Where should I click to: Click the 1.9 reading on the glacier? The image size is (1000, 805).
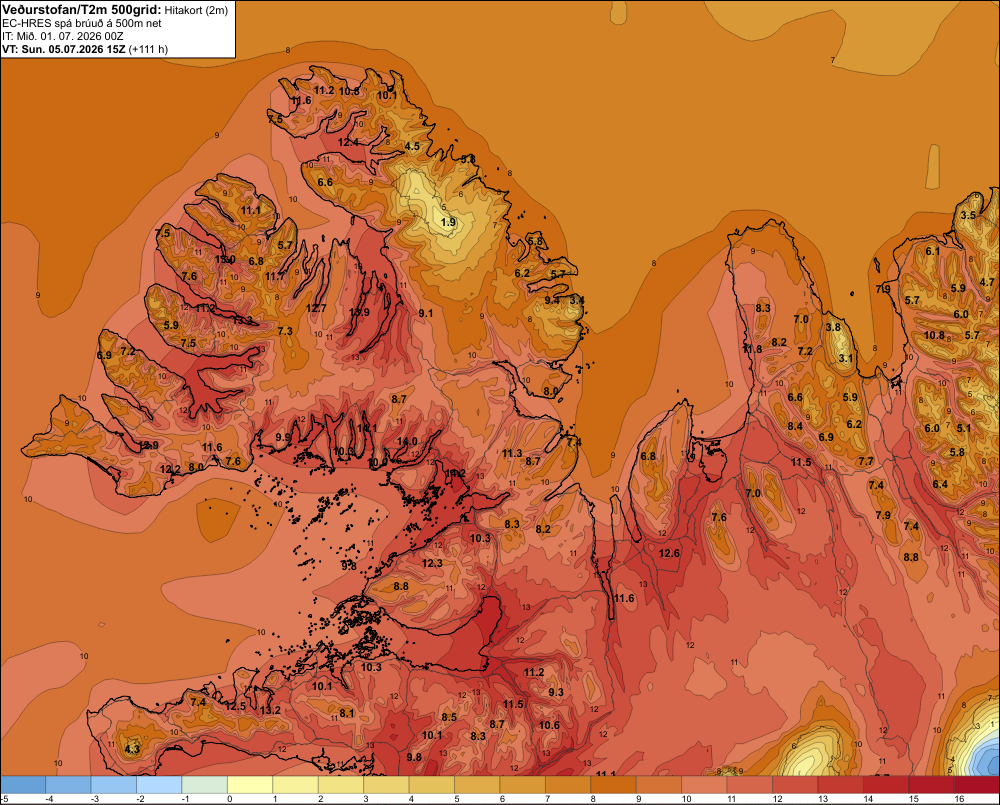(x=448, y=222)
